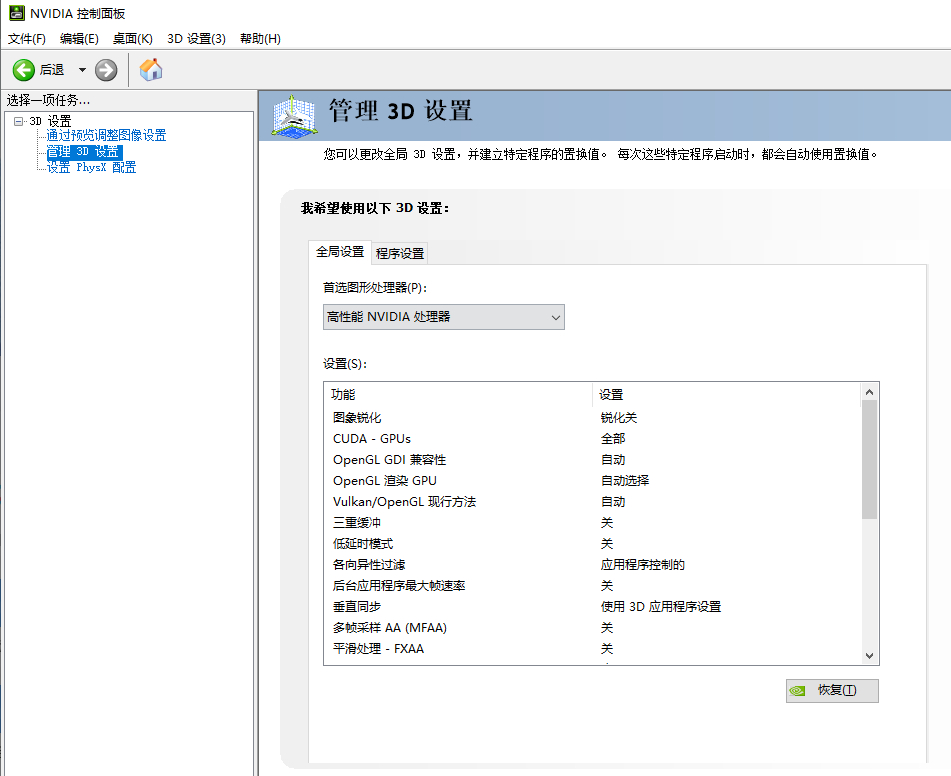Click the 设置 column header
This screenshot has width=951, height=776.
(x=726, y=394)
